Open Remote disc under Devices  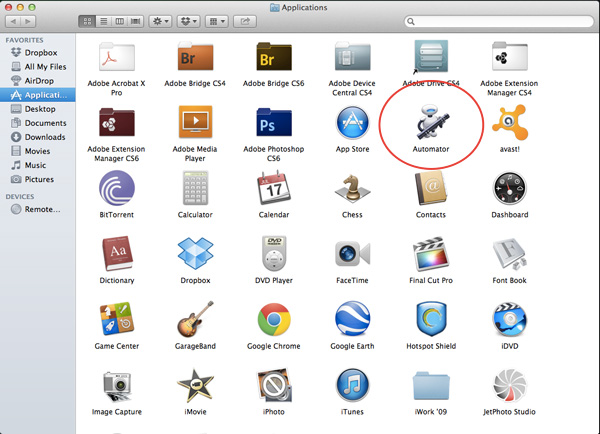(x=38, y=209)
